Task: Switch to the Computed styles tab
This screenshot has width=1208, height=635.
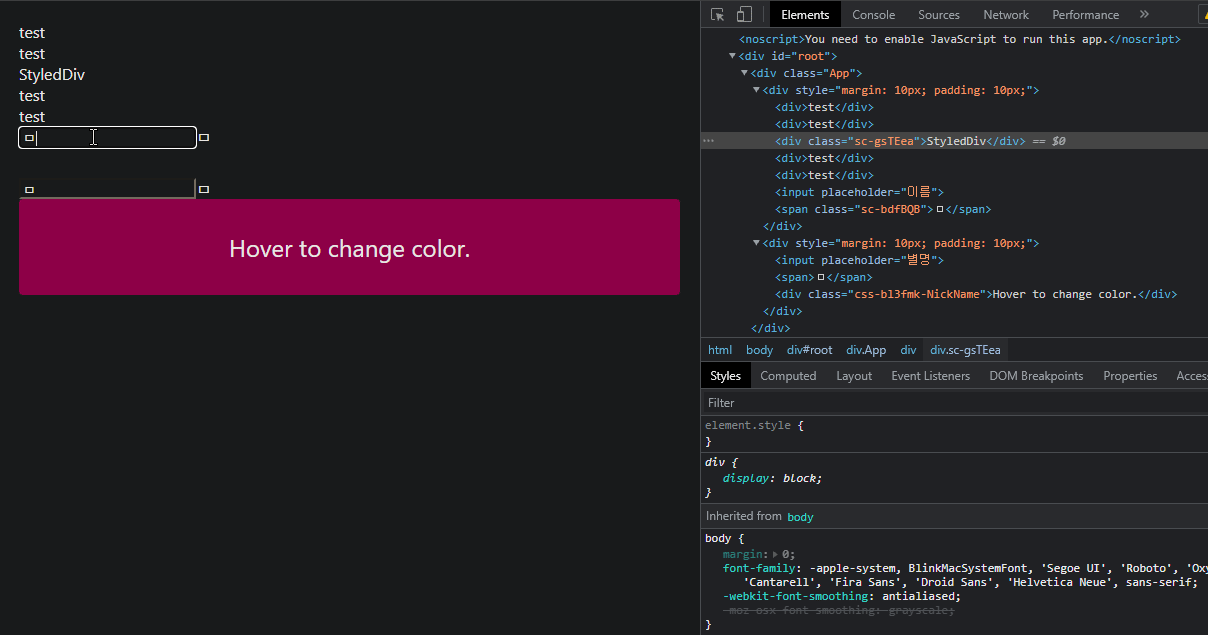Action: (x=788, y=375)
